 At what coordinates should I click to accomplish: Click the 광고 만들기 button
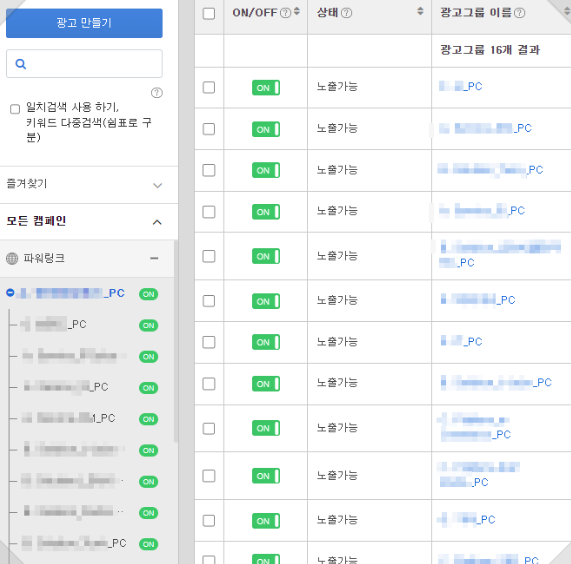[x=84, y=23]
